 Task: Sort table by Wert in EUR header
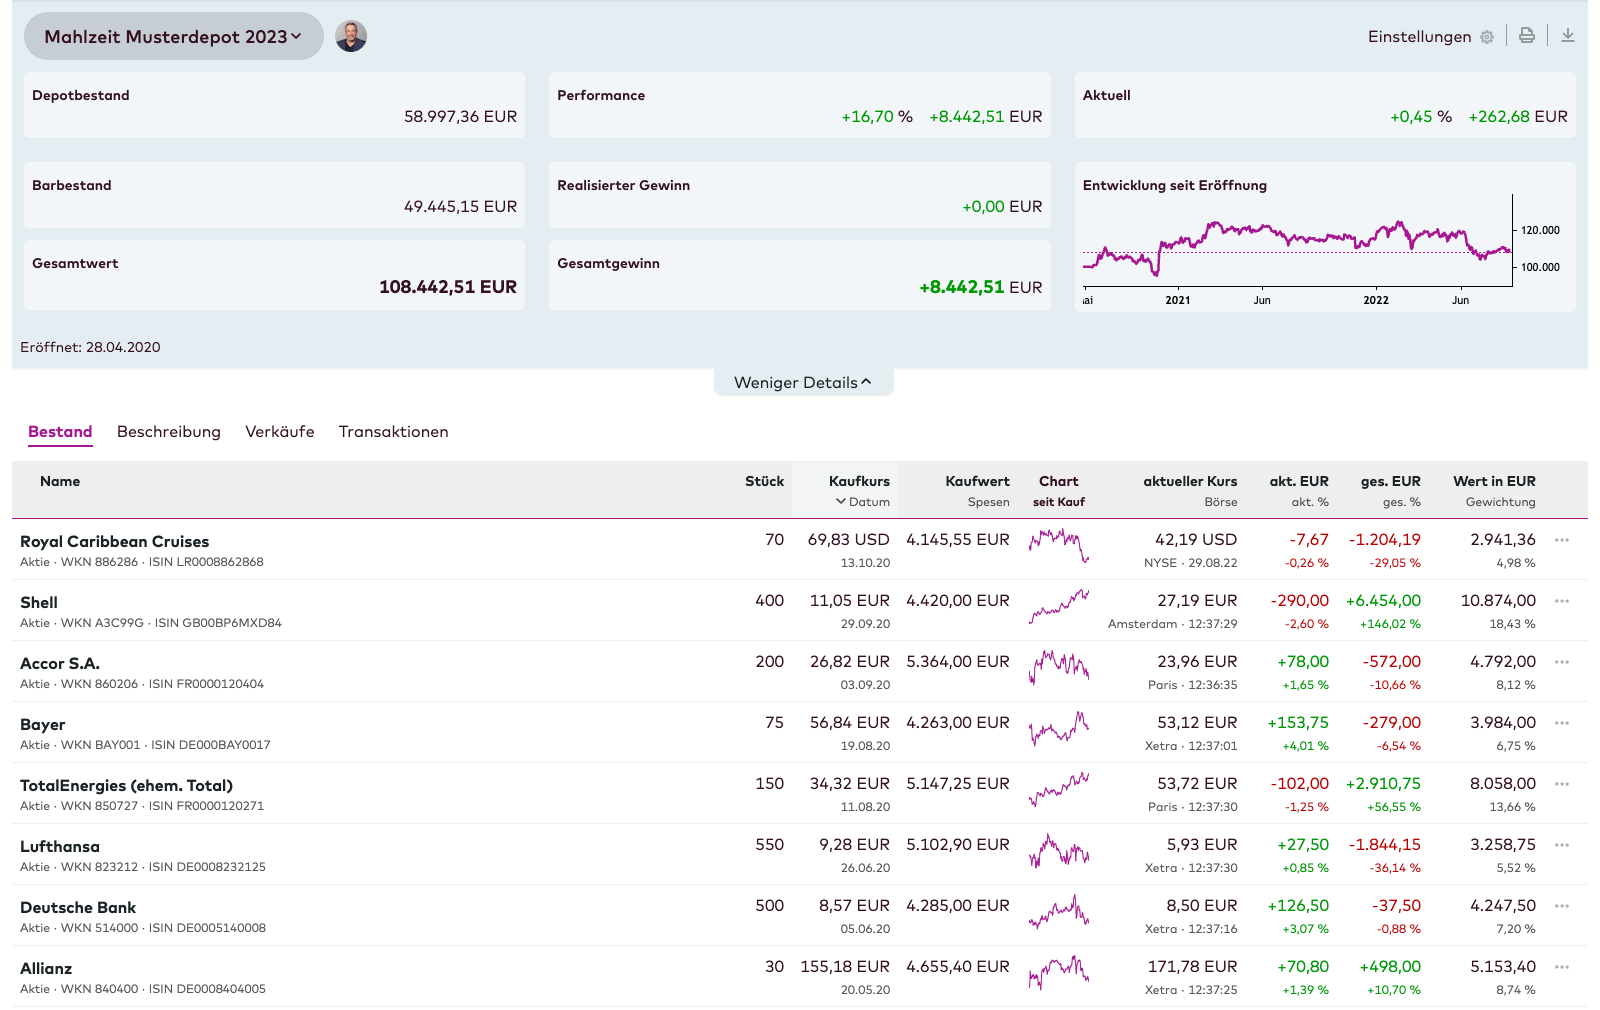tap(1494, 481)
